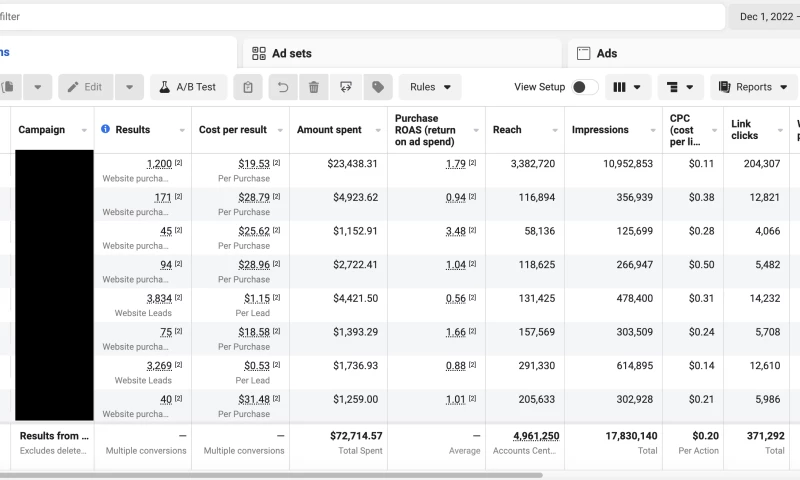The height and width of the screenshot is (480, 800).
Task: Select the 17,830,140 total impressions cell
Action: [x=632, y=436]
